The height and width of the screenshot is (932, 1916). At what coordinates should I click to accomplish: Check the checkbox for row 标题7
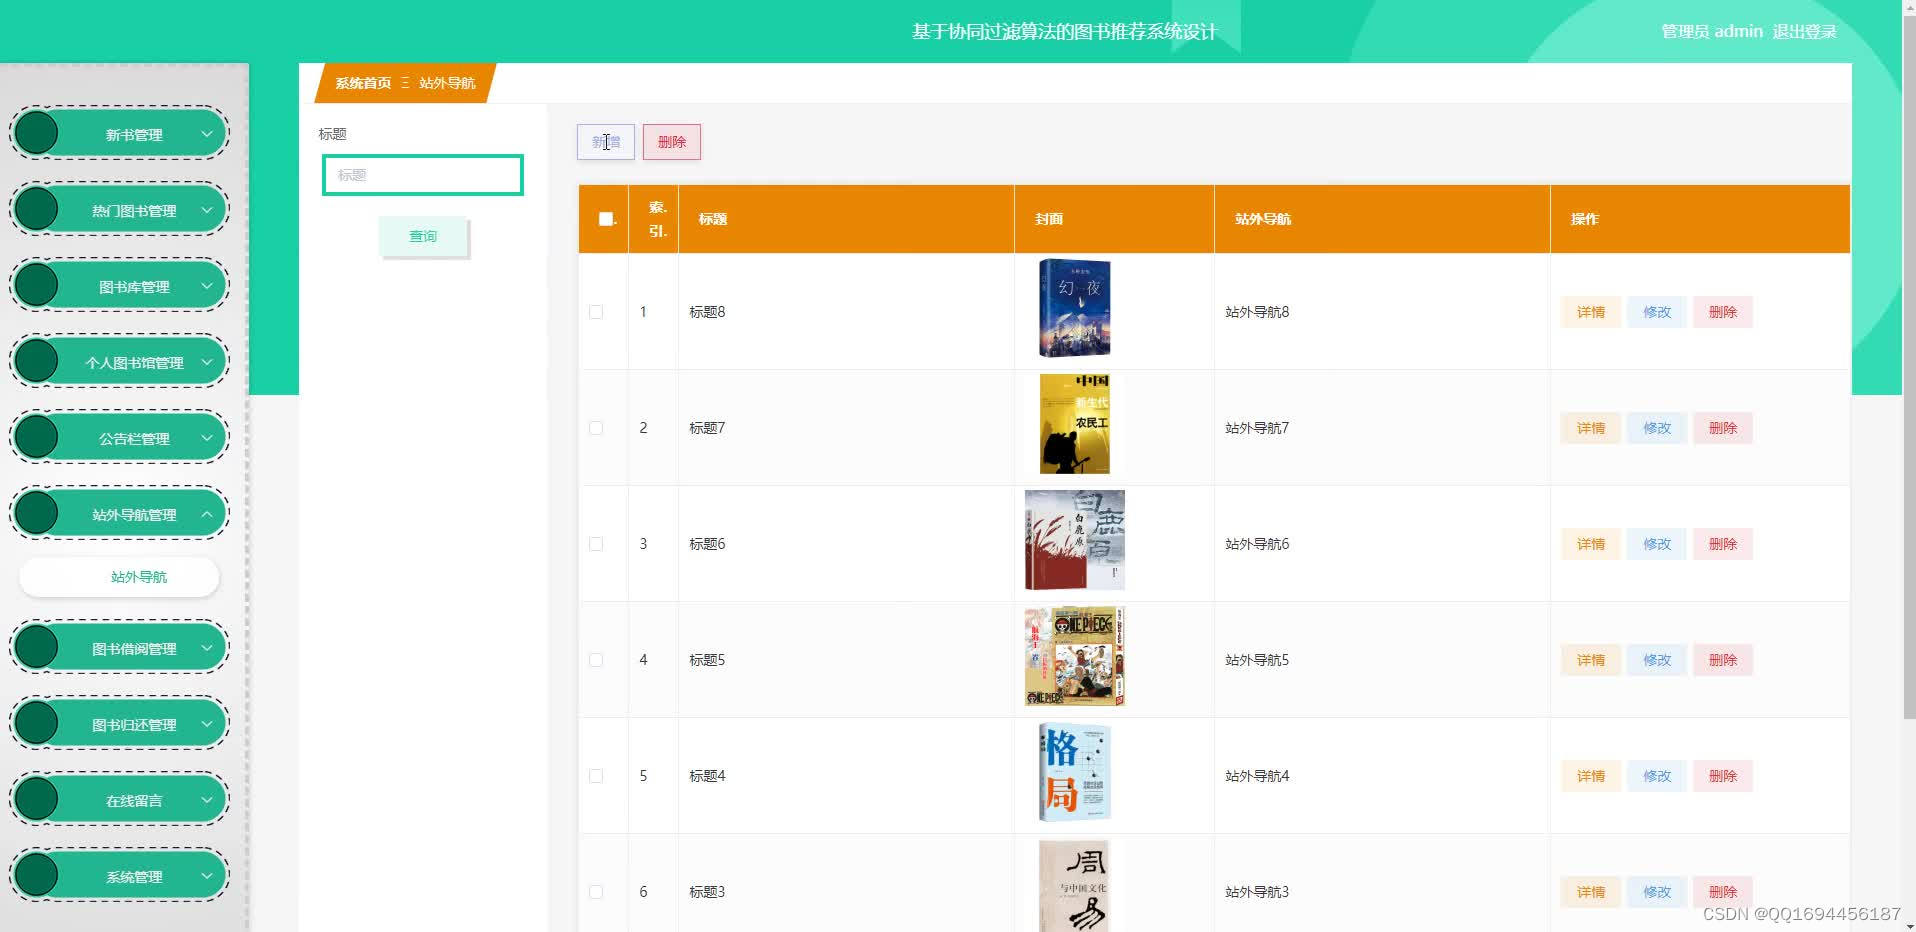click(x=596, y=428)
